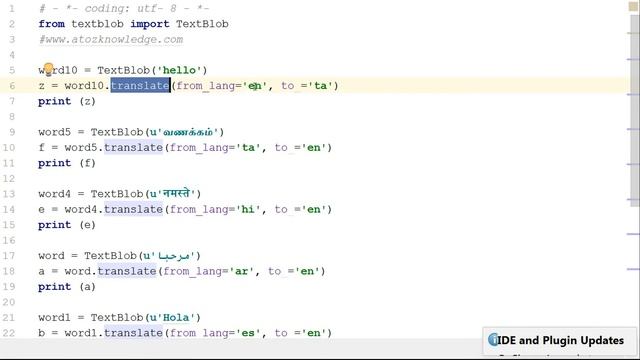This screenshot has height=360, width=640.
Task: Click the 'ar' language code on line 18
Action: [241, 271]
